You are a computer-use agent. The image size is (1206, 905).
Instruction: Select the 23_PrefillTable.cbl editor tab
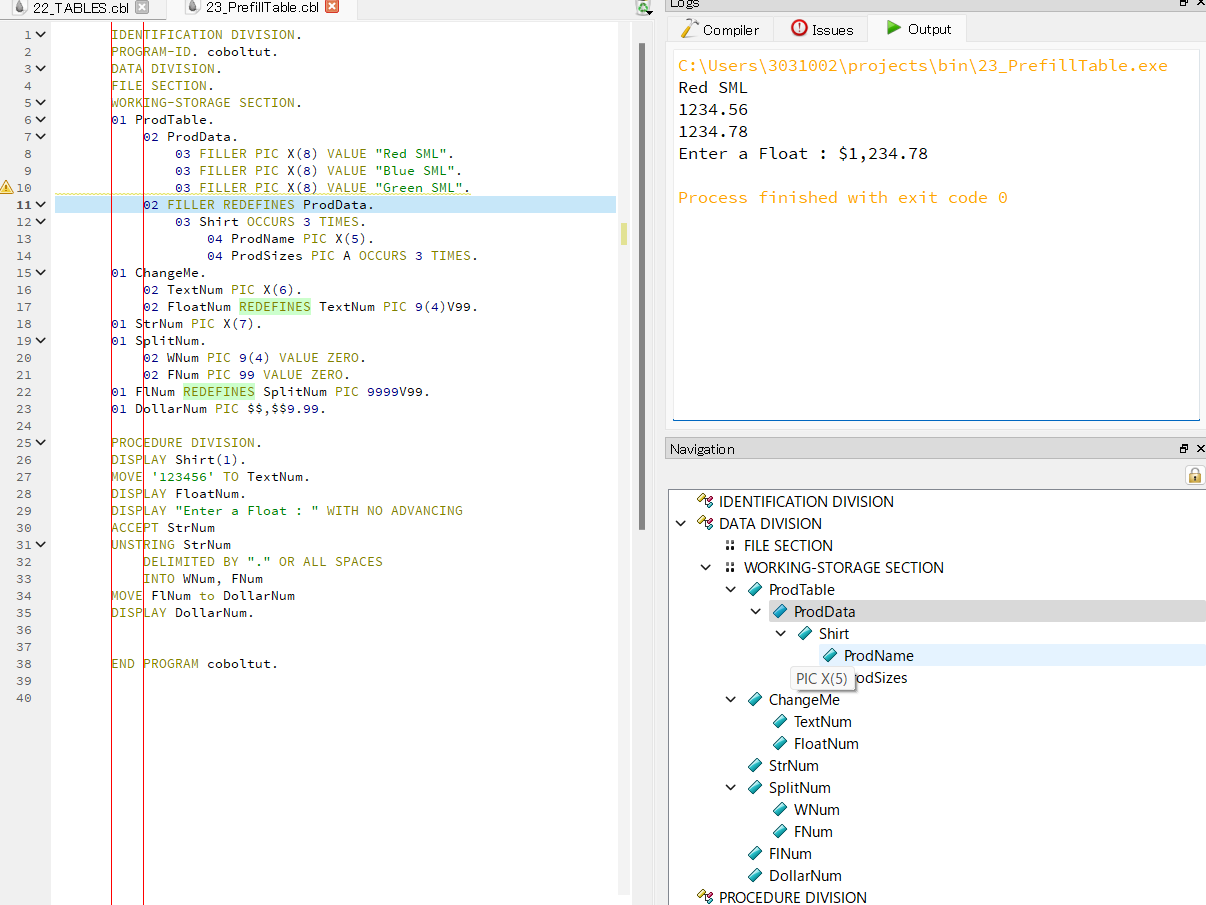click(263, 7)
